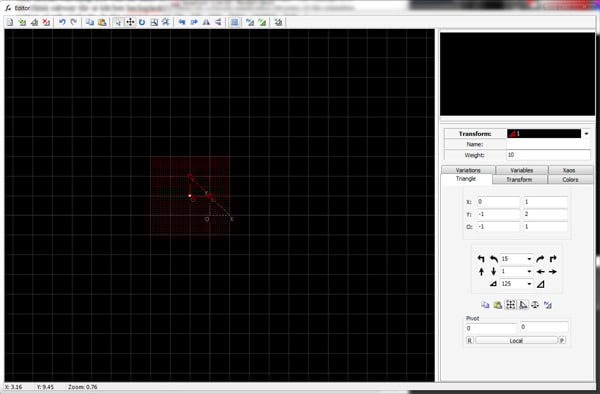This screenshot has width=600, height=394.
Task: Switch to the Xaos tab
Action: point(569,170)
